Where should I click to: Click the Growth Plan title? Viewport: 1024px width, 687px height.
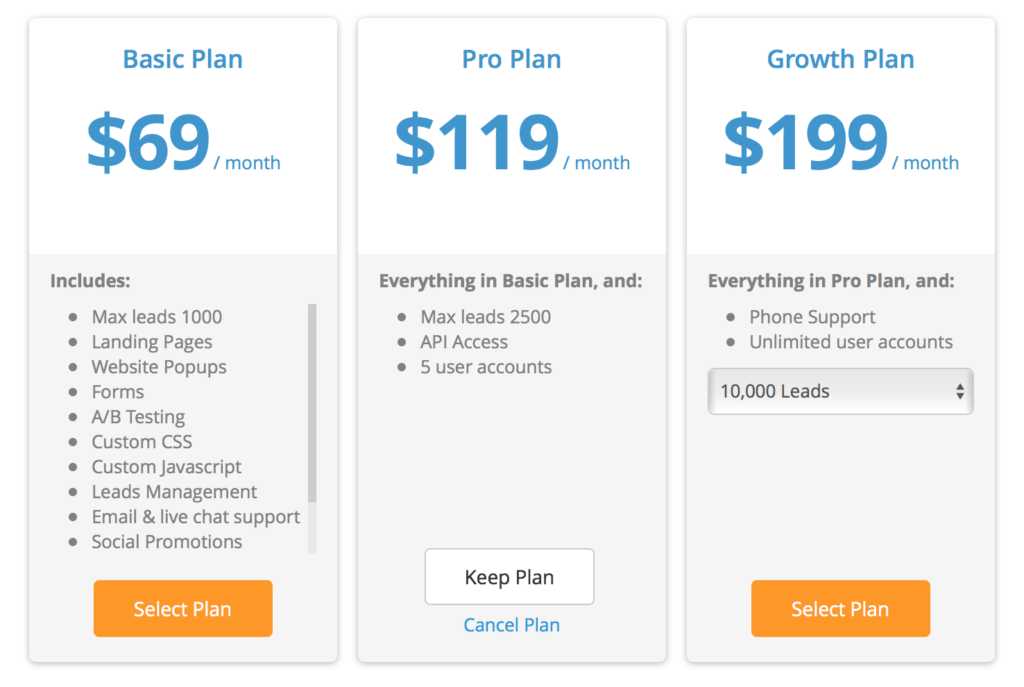840,59
